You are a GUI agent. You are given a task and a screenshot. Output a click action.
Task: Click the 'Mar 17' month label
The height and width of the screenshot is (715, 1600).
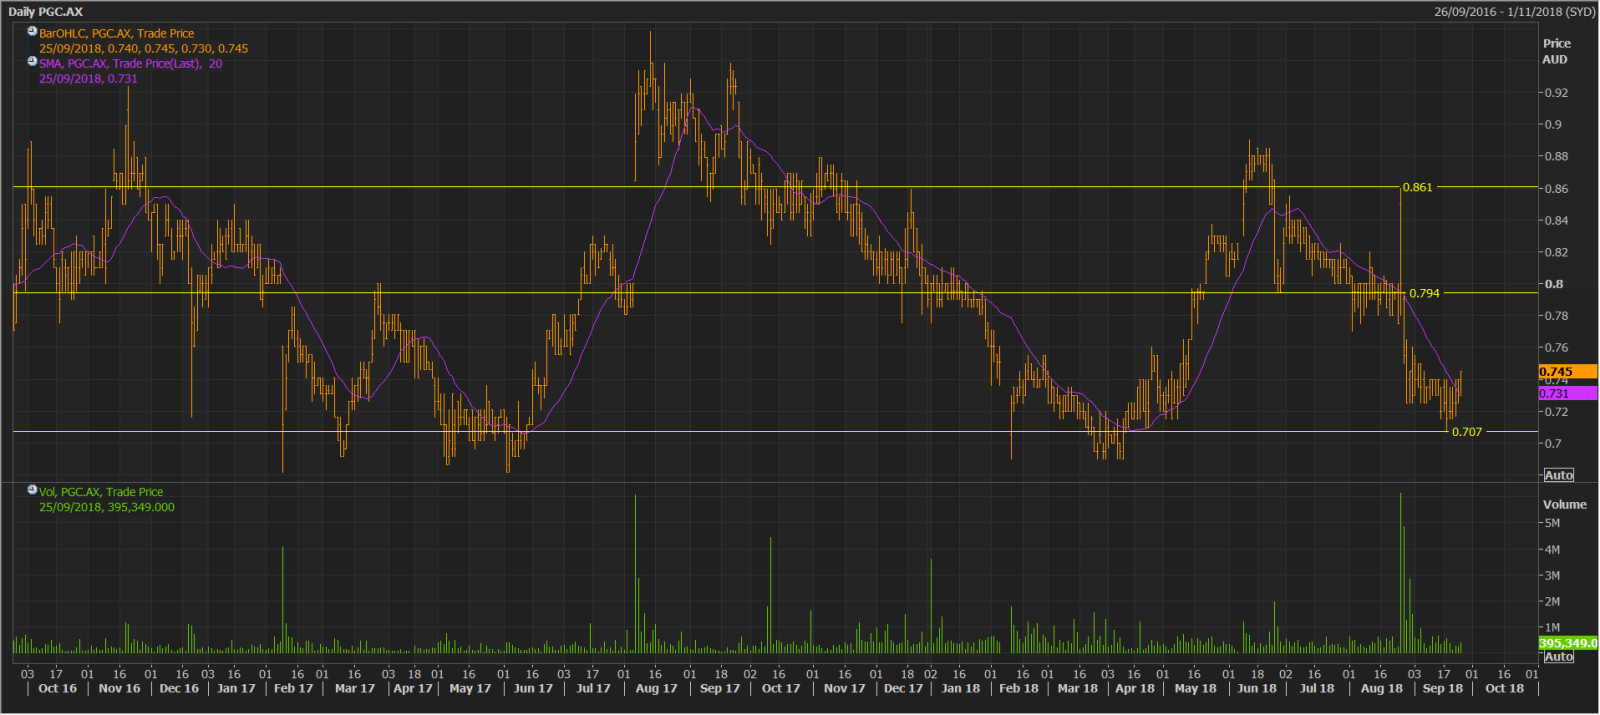pyautogui.click(x=355, y=688)
